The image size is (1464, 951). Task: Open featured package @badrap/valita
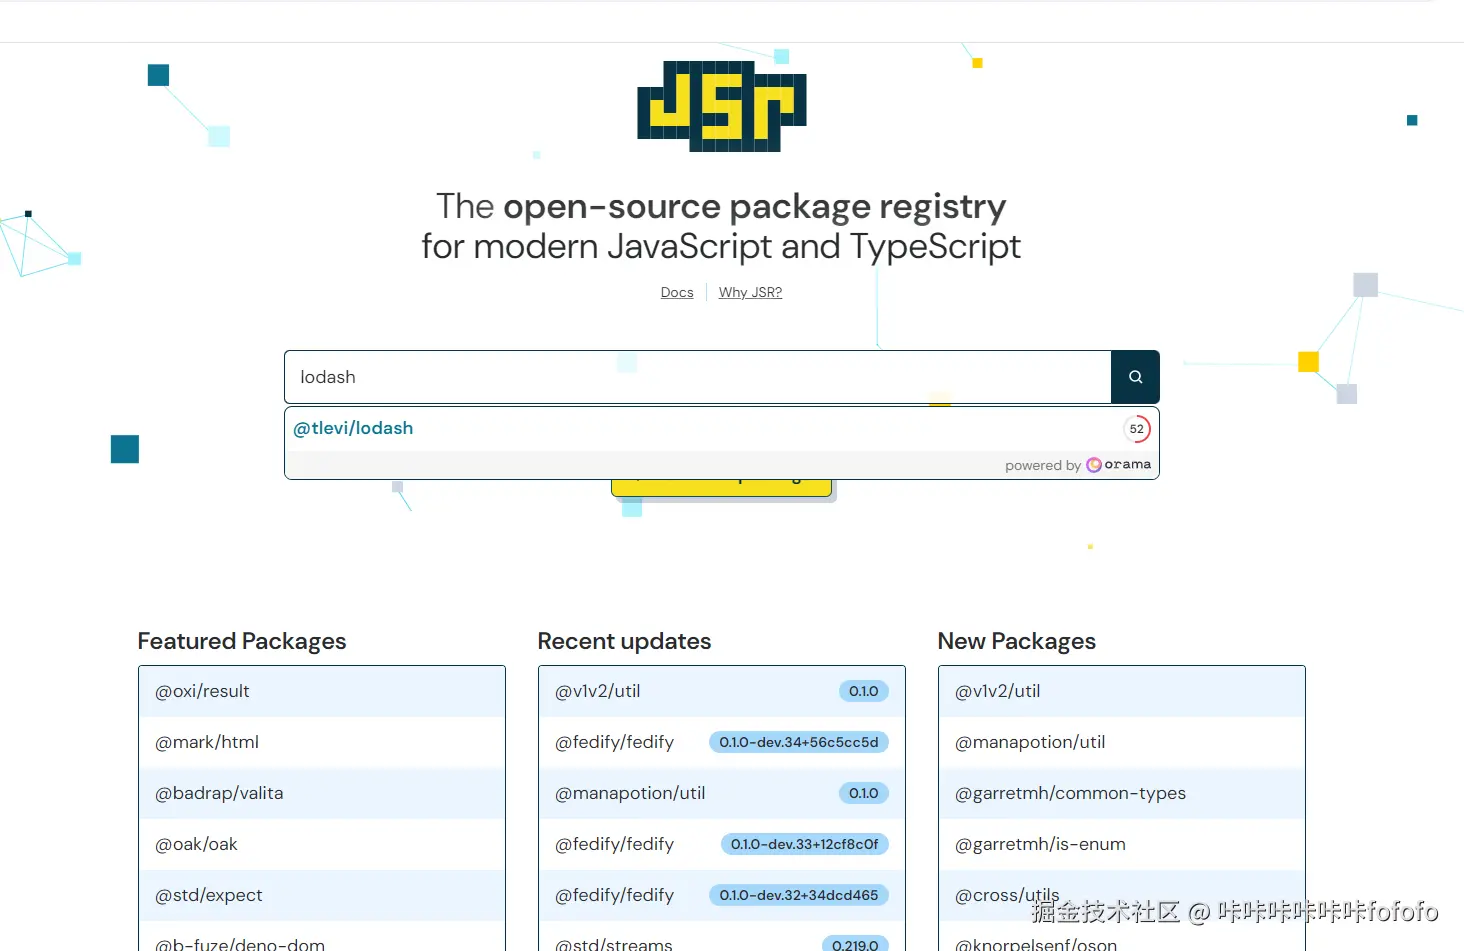tap(322, 793)
